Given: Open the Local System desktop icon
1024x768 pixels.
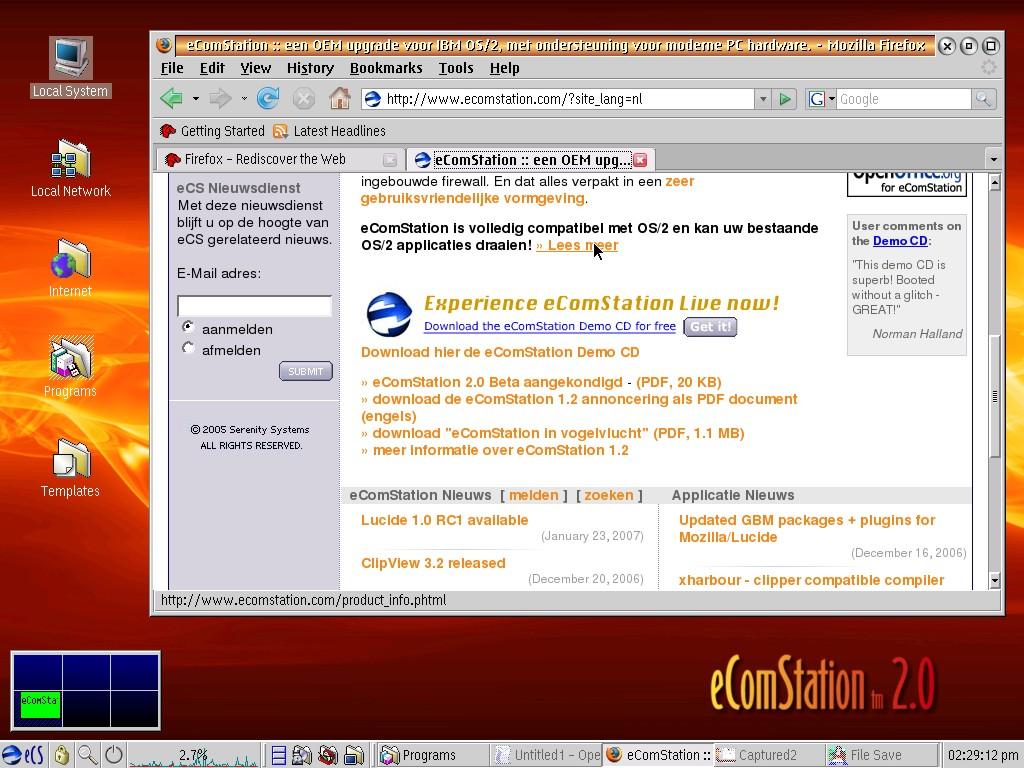Looking at the screenshot, I should pyautogui.click(x=71, y=67).
